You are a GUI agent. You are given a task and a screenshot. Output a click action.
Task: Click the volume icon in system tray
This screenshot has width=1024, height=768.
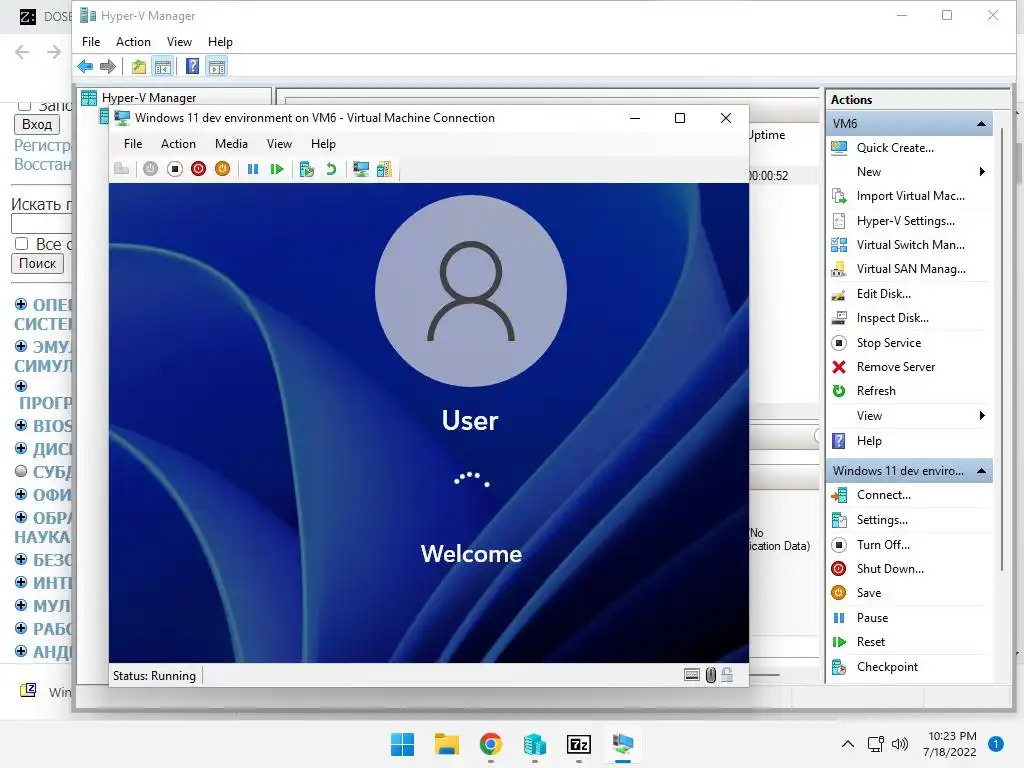pos(899,744)
